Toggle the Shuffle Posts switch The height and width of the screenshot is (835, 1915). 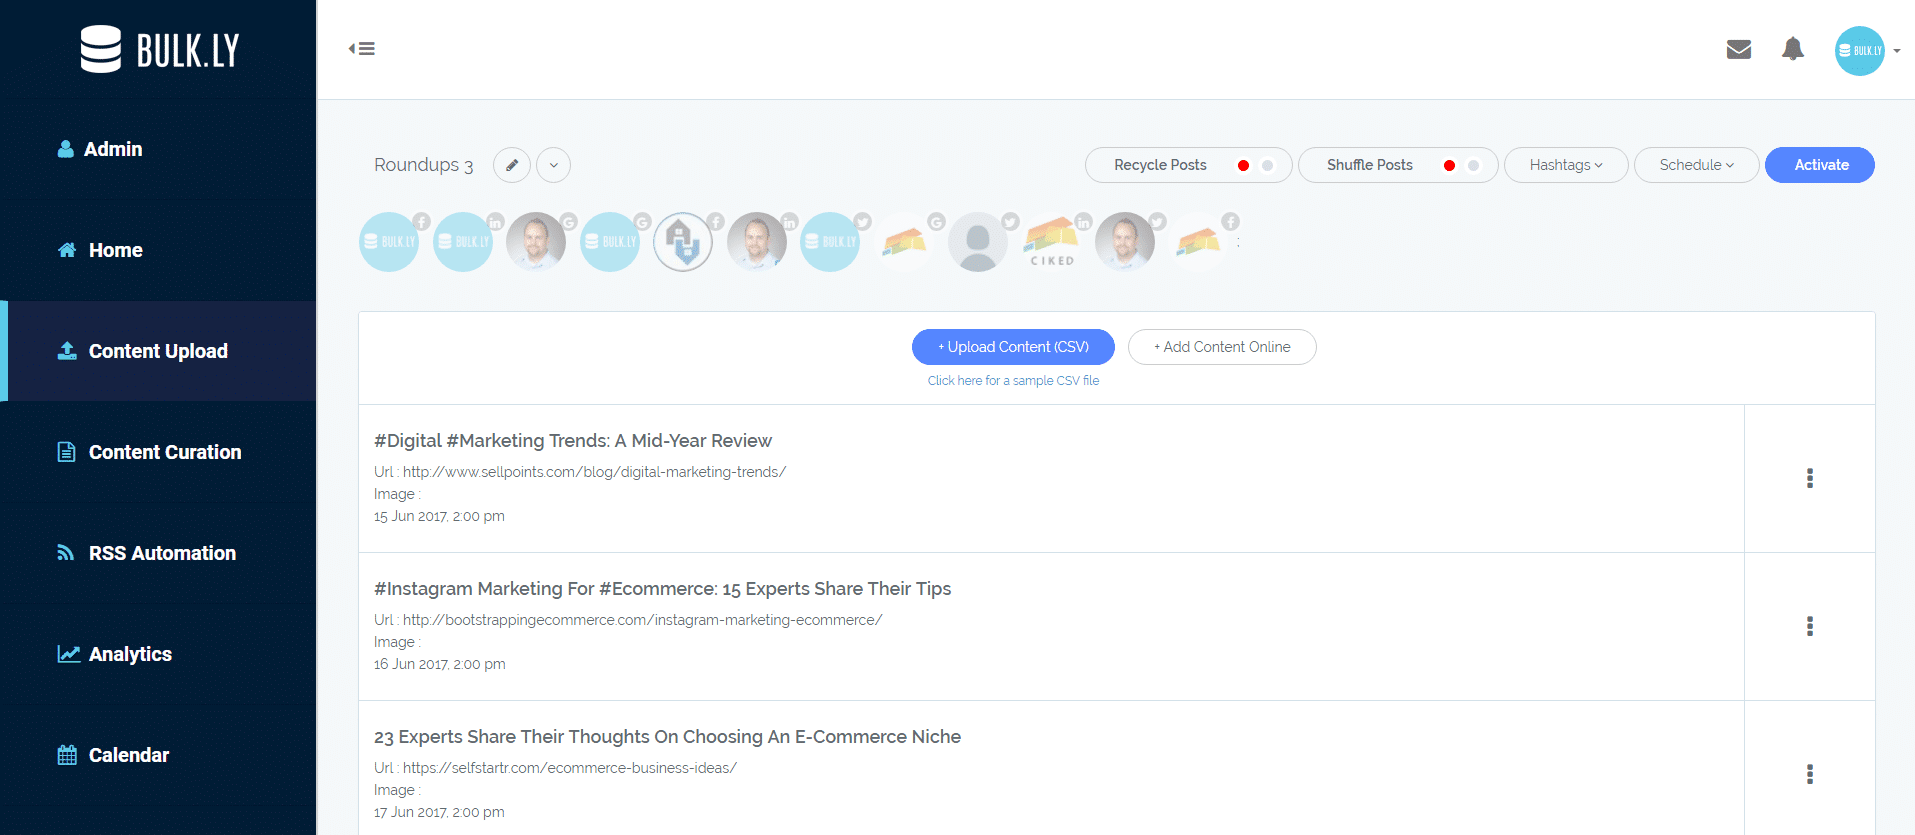1461,165
